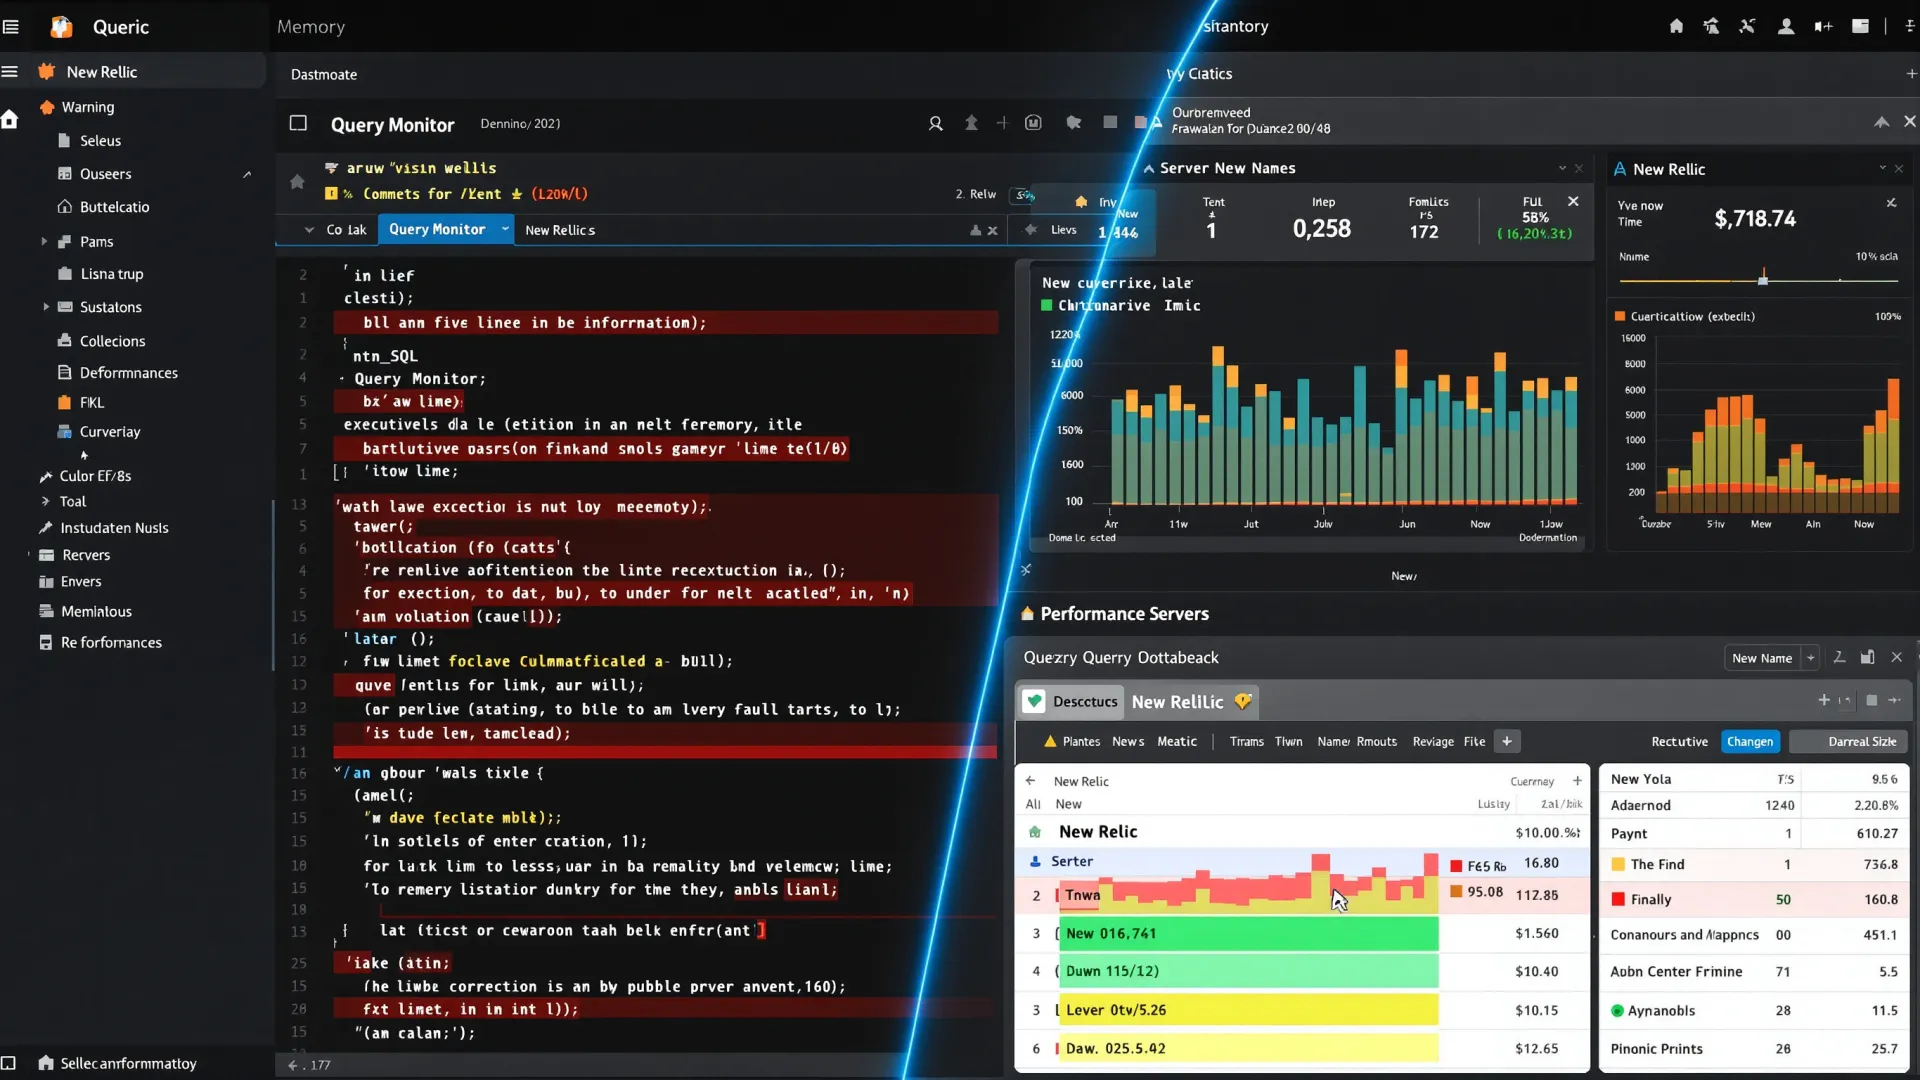Image resolution: width=1920 pixels, height=1080 pixels.
Task: Select the green New 016,741 row bar
Action: coord(1247,934)
